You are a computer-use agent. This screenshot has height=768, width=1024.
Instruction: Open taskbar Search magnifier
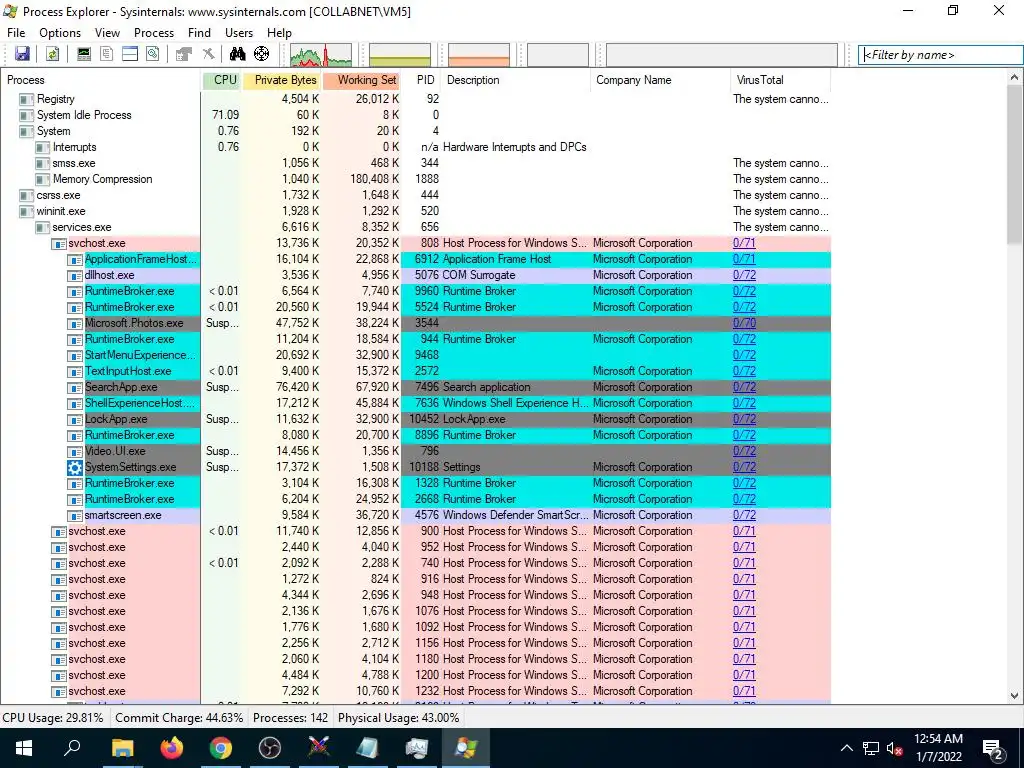pos(72,748)
